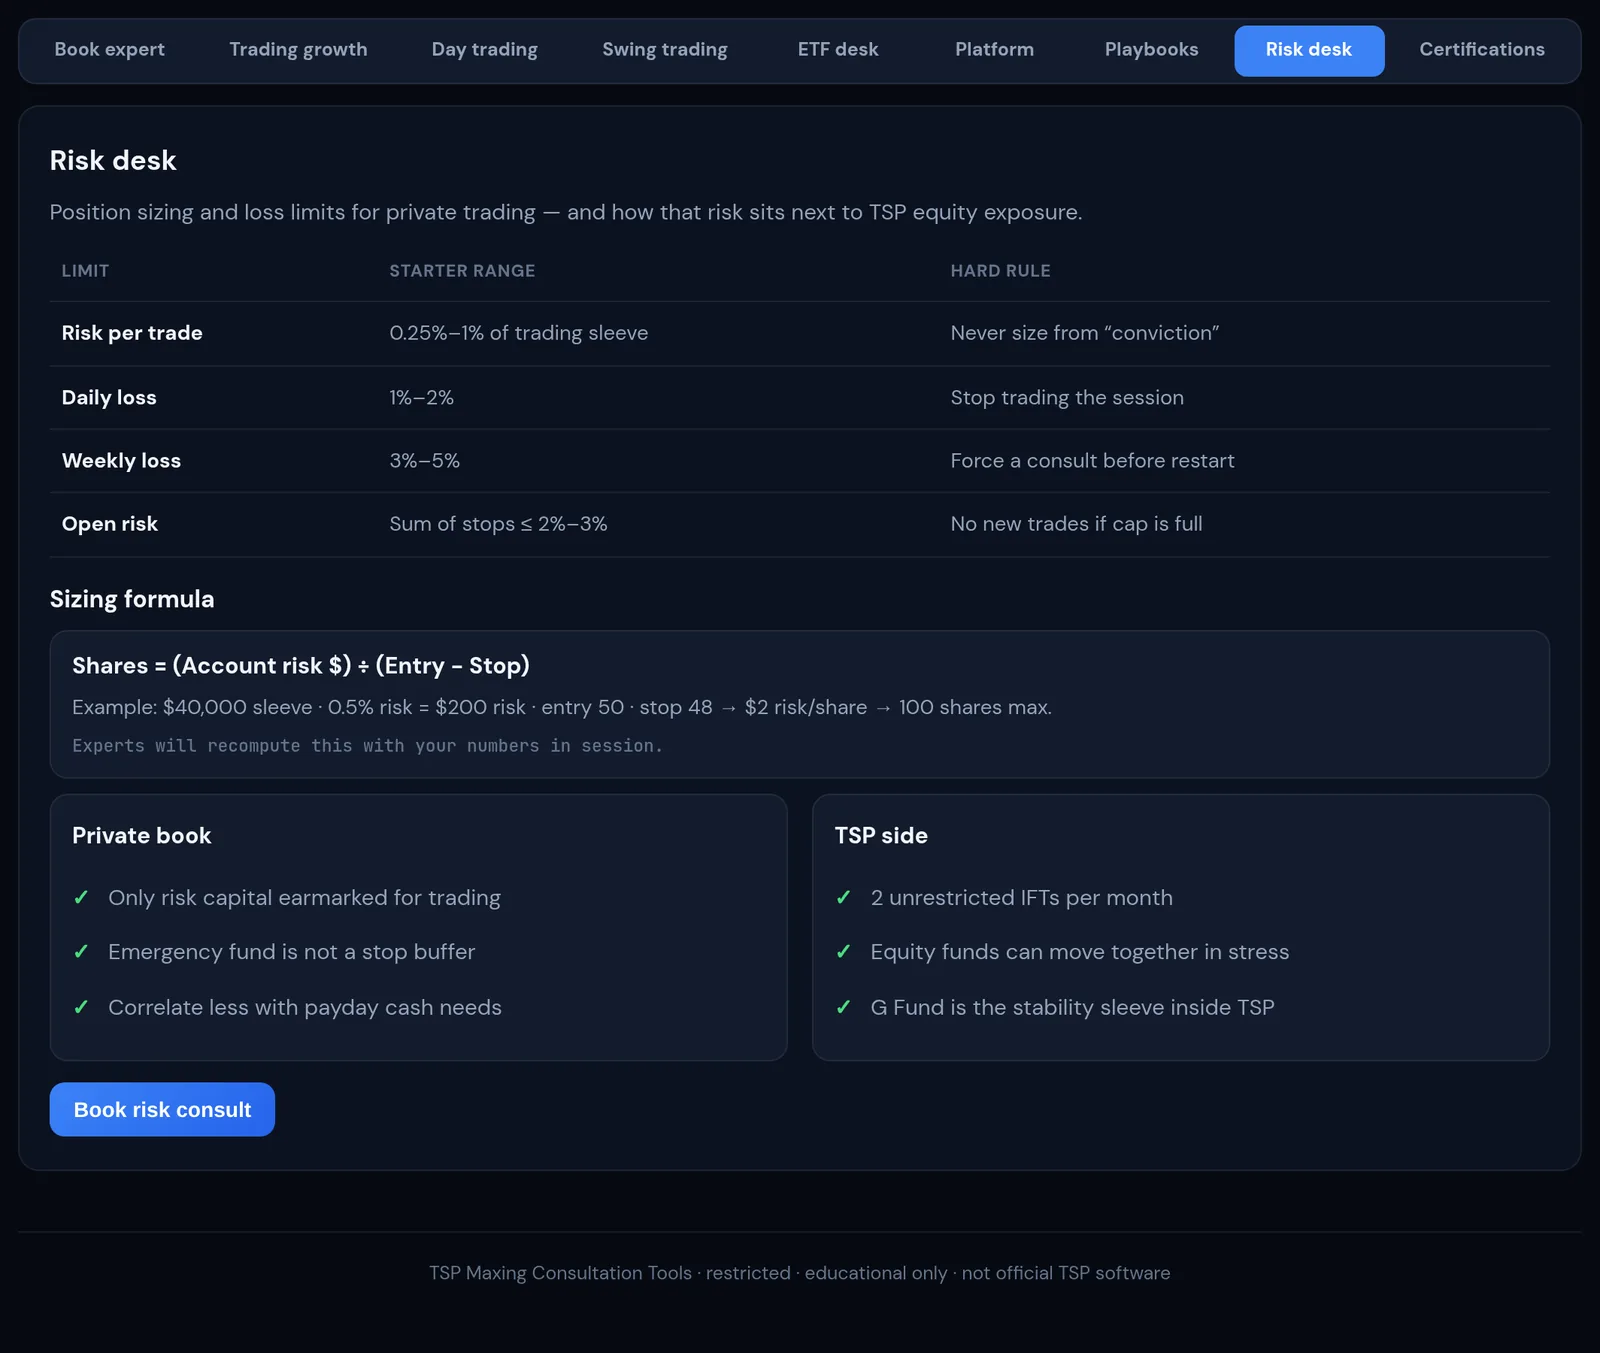Screen dimensions: 1600x1353
Task: Click checkmark beside G Fund stability sleeve
Action: [844, 1007]
